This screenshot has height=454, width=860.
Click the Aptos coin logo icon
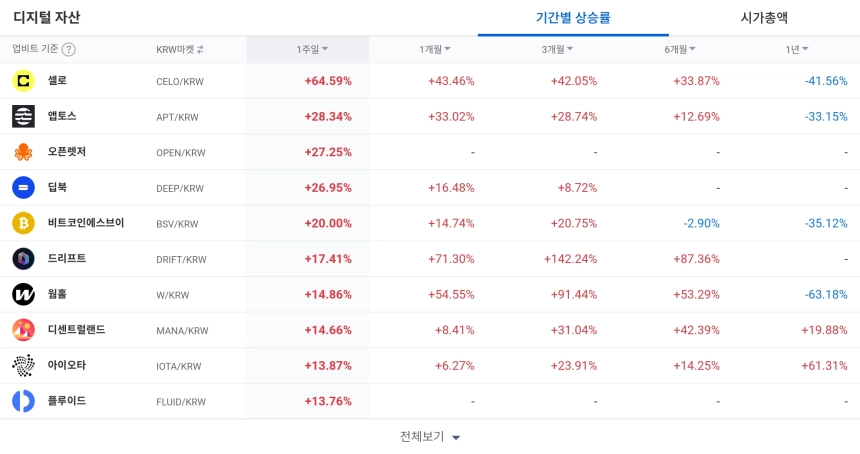pyautogui.click(x=23, y=117)
